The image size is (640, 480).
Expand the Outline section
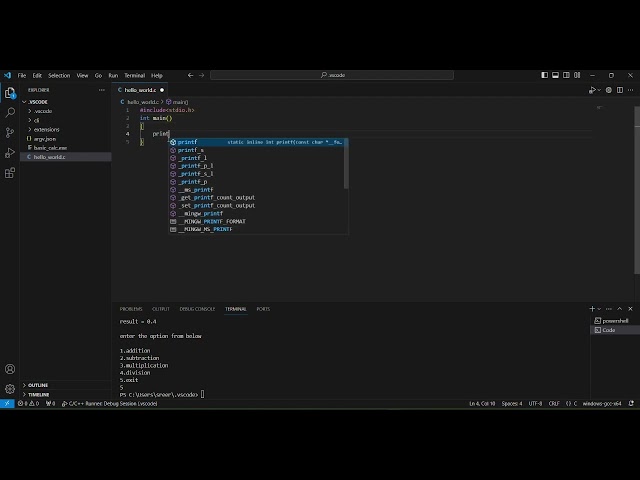coord(65,385)
